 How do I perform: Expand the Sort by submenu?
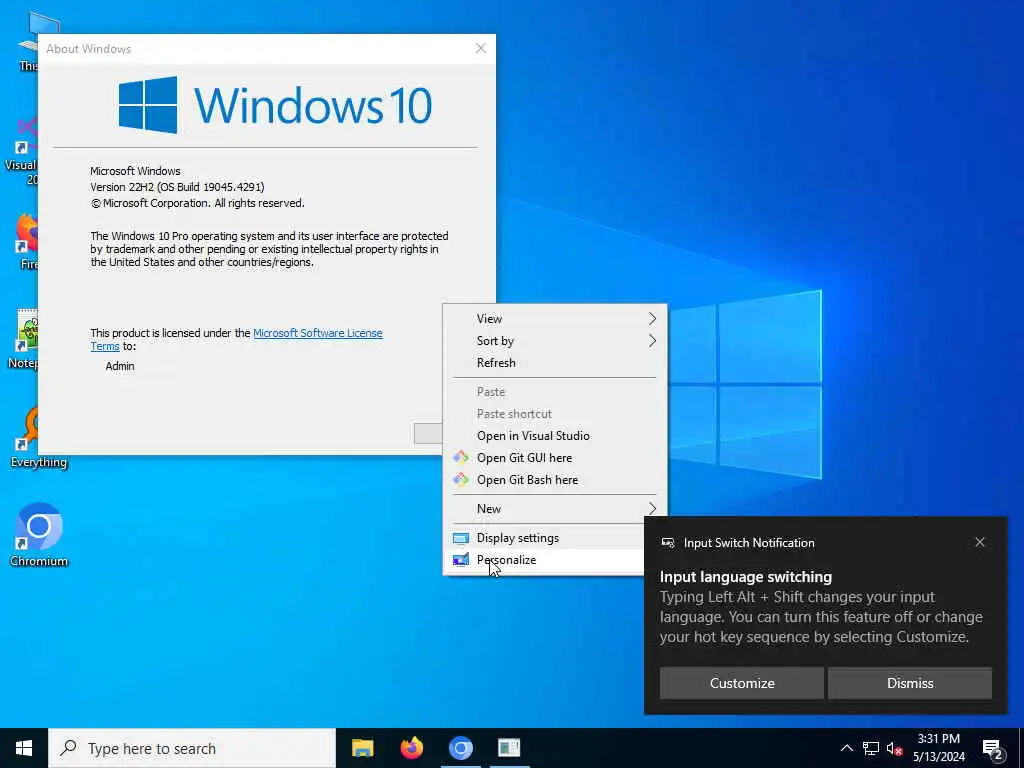[x=555, y=341]
